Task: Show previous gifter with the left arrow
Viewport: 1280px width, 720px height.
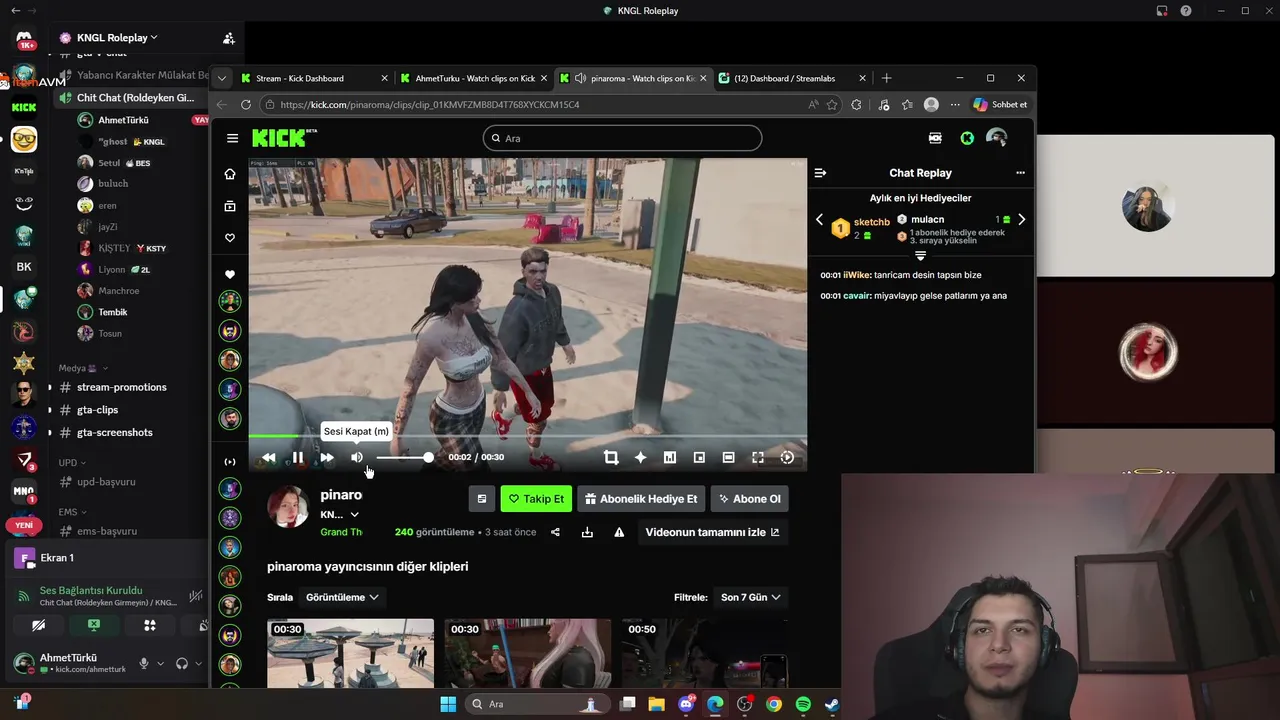Action: (819, 219)
